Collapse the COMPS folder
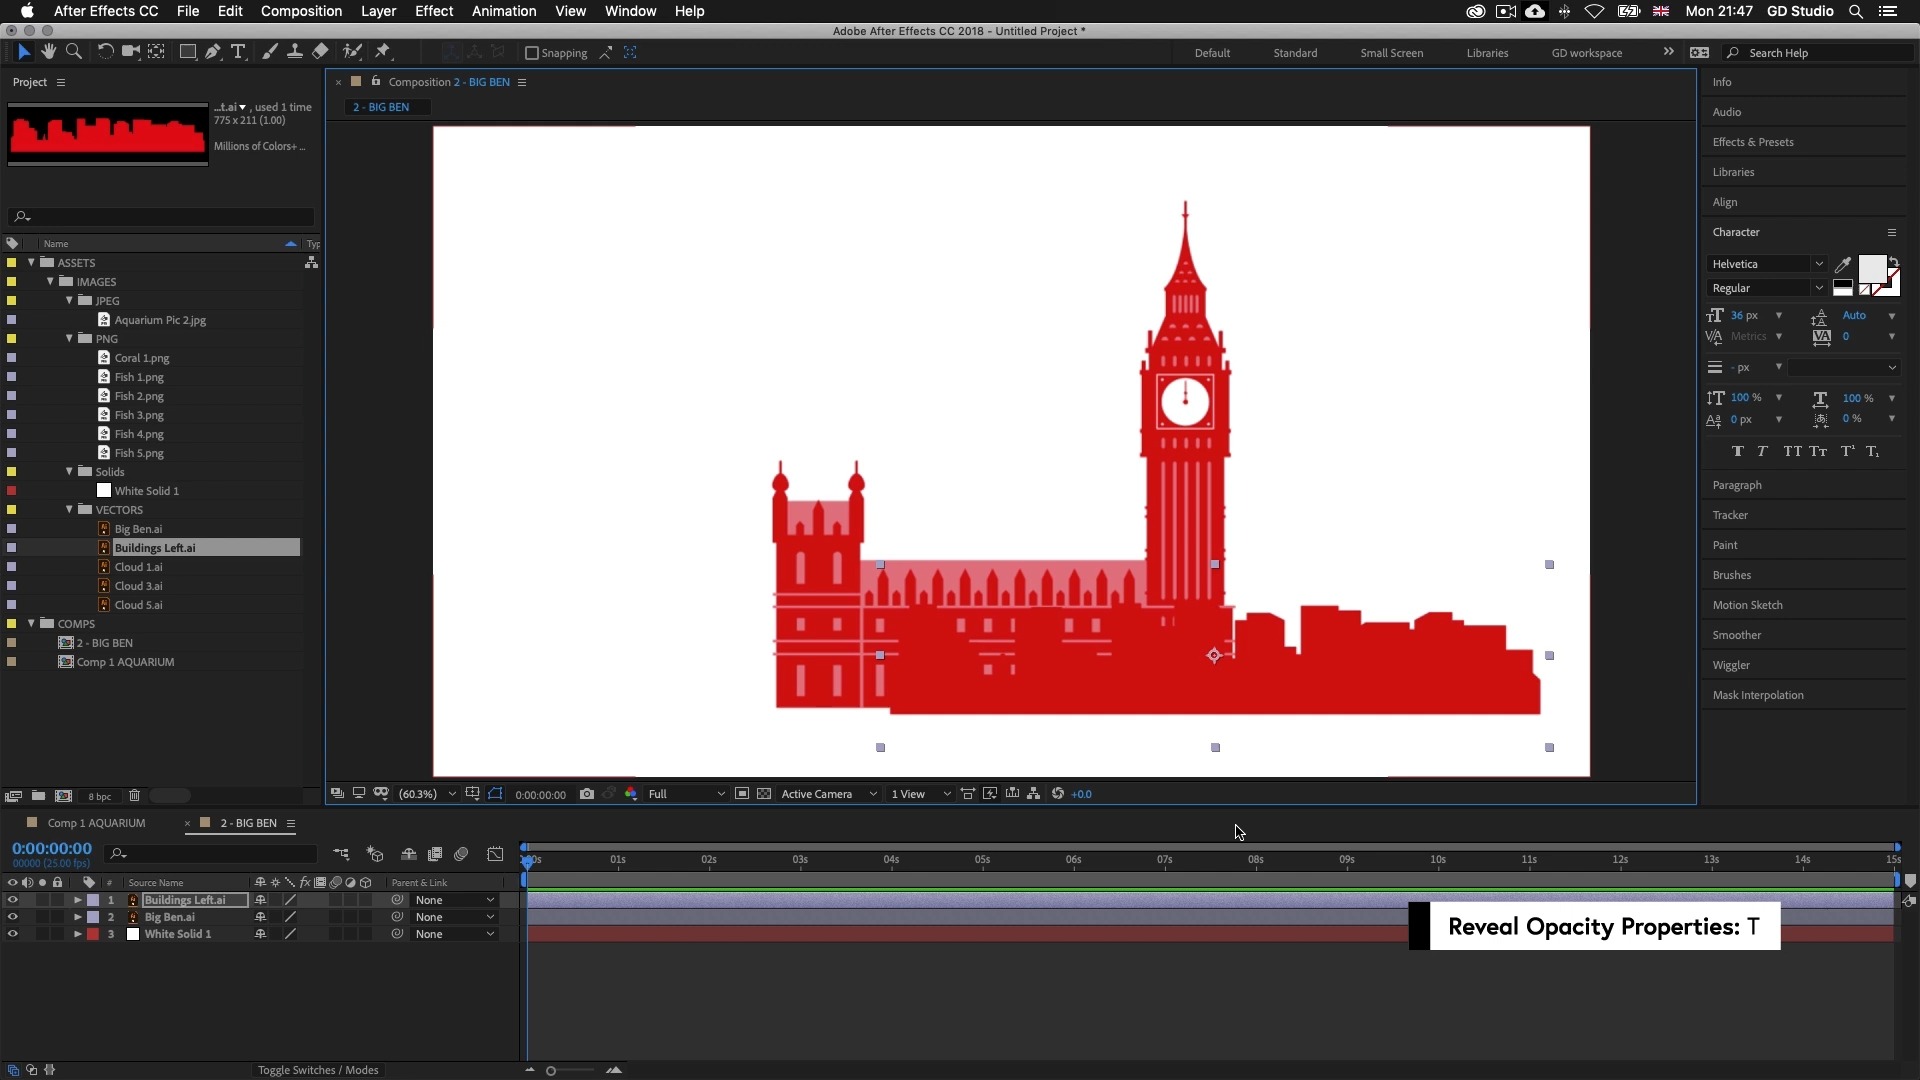The image size is (1920, 1080). click(31, 623)
